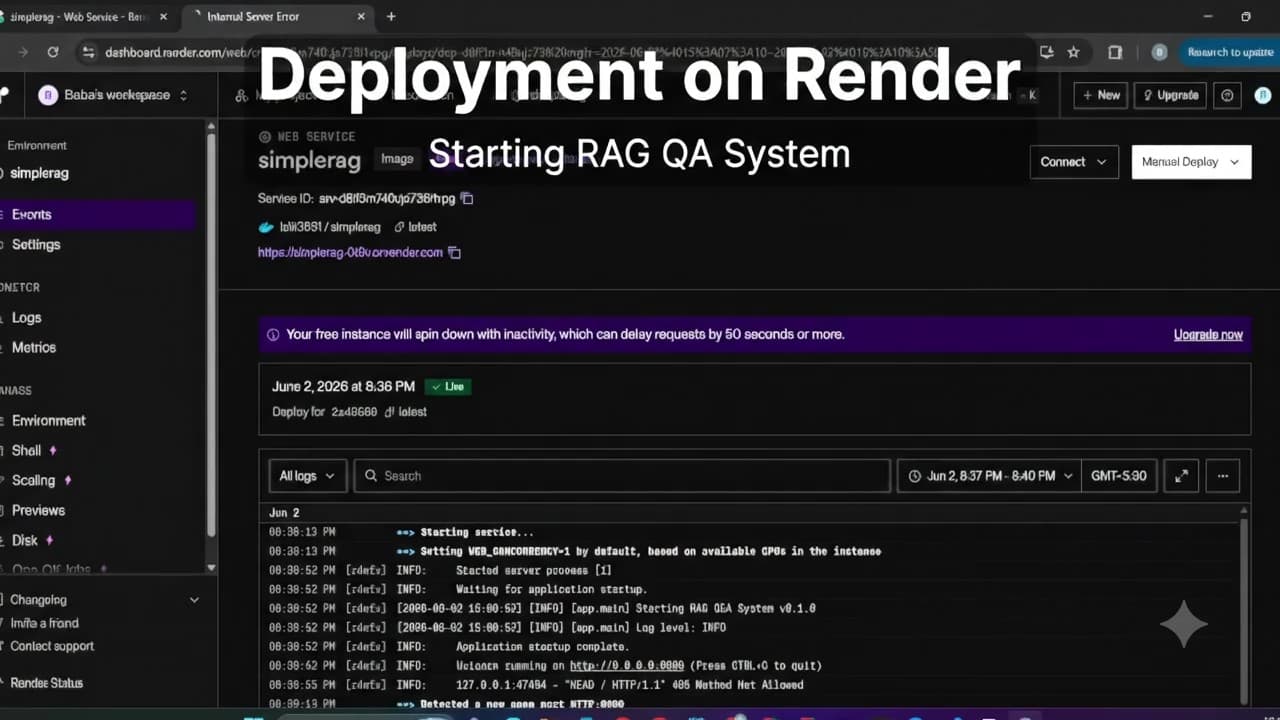Bookmark this page with the star icon
Viewport: 1280px width, 720px height.
pos(1073,52)
